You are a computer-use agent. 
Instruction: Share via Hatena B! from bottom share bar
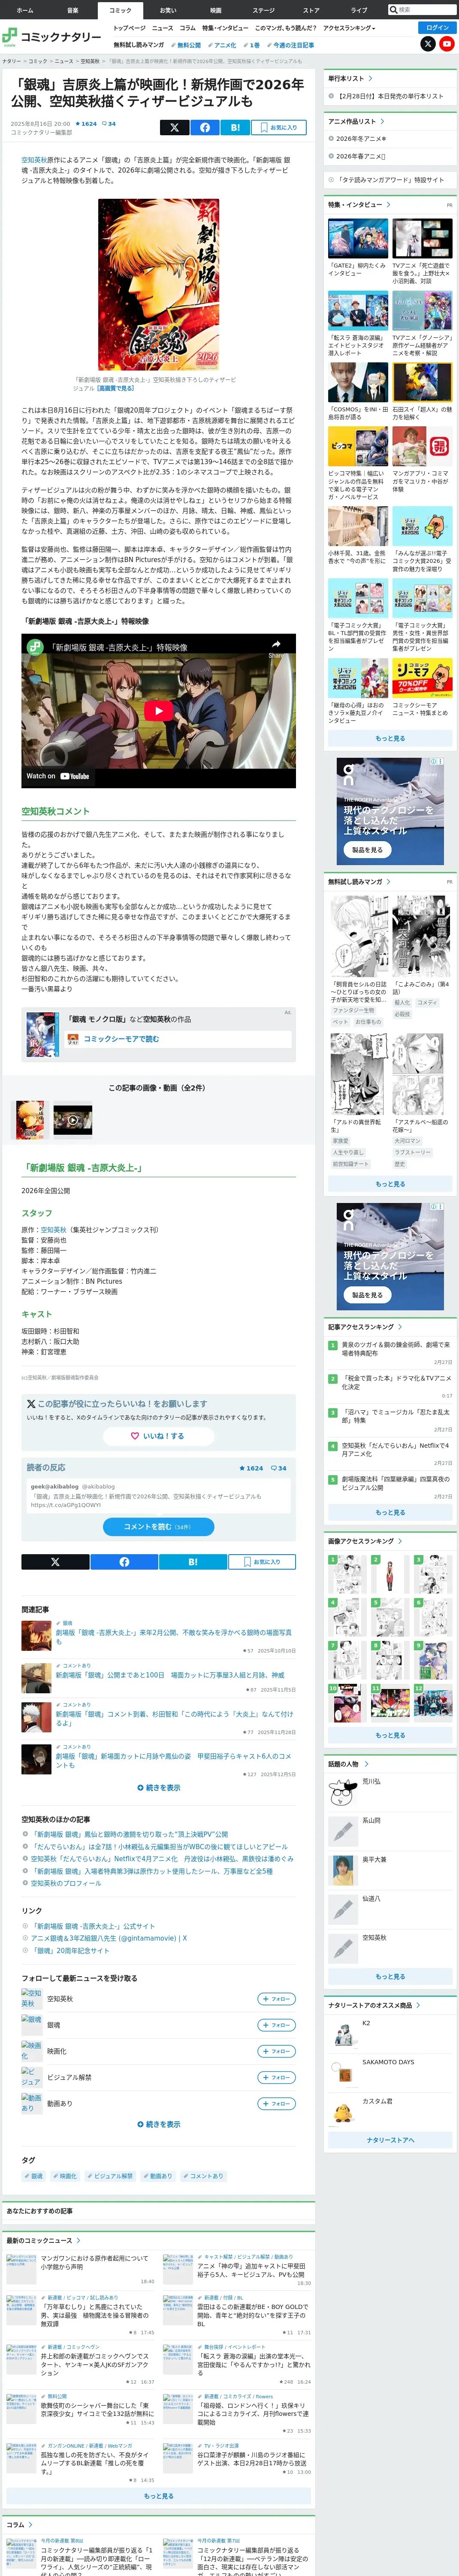coord(193,1561)
